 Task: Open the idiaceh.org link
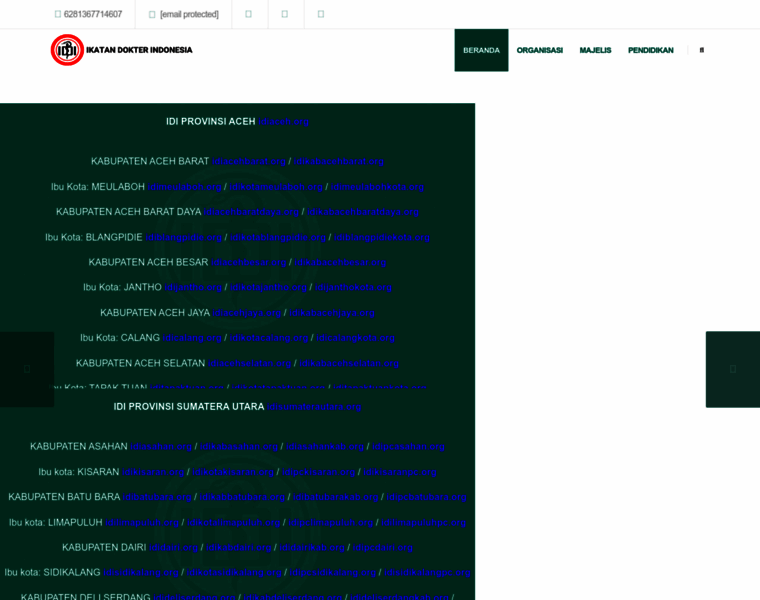click(x=284, y=122)
